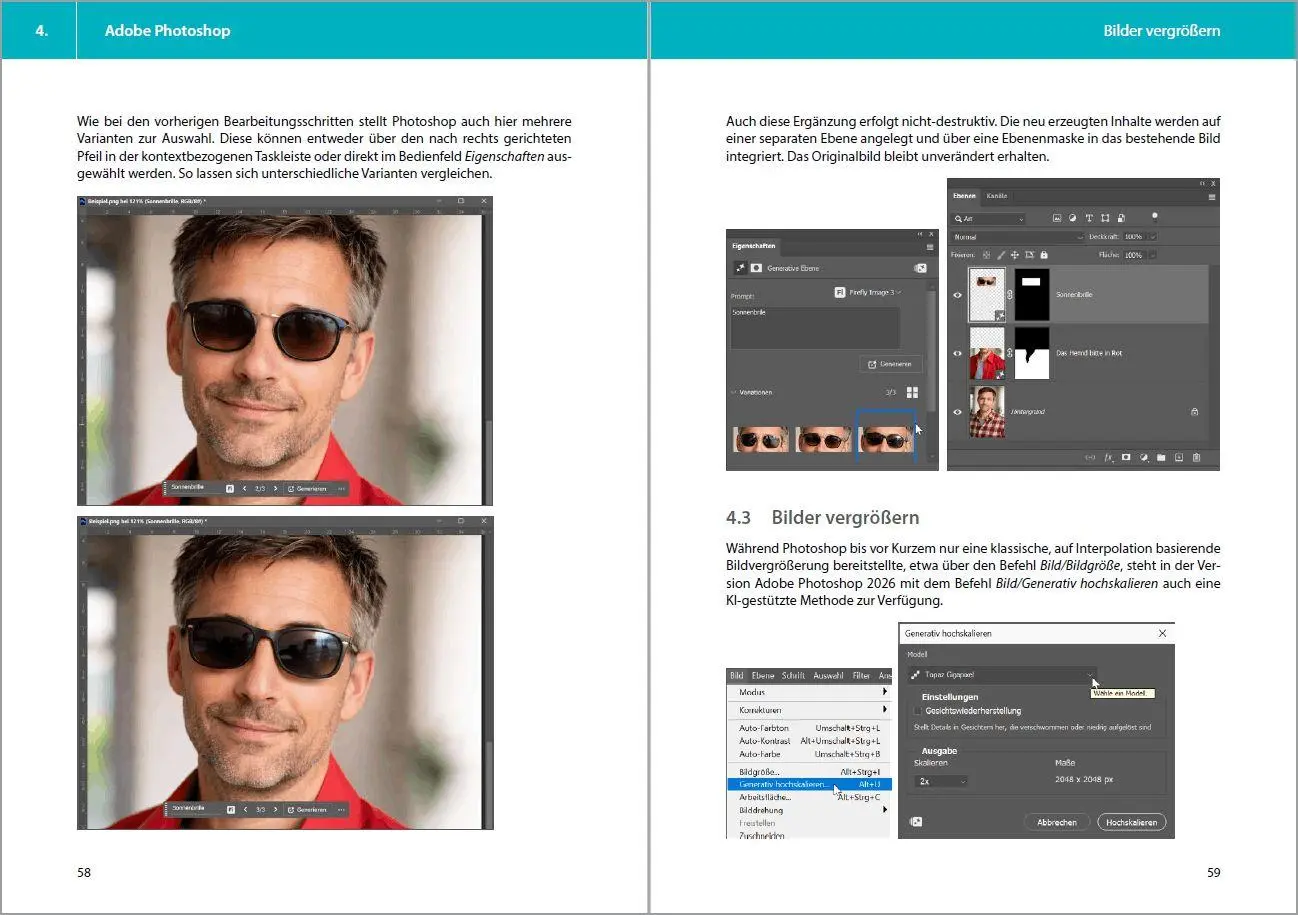Click the lock transparent pixels icon next to Fixieren
Screen dimensions: 1298x915
(986, 255)
